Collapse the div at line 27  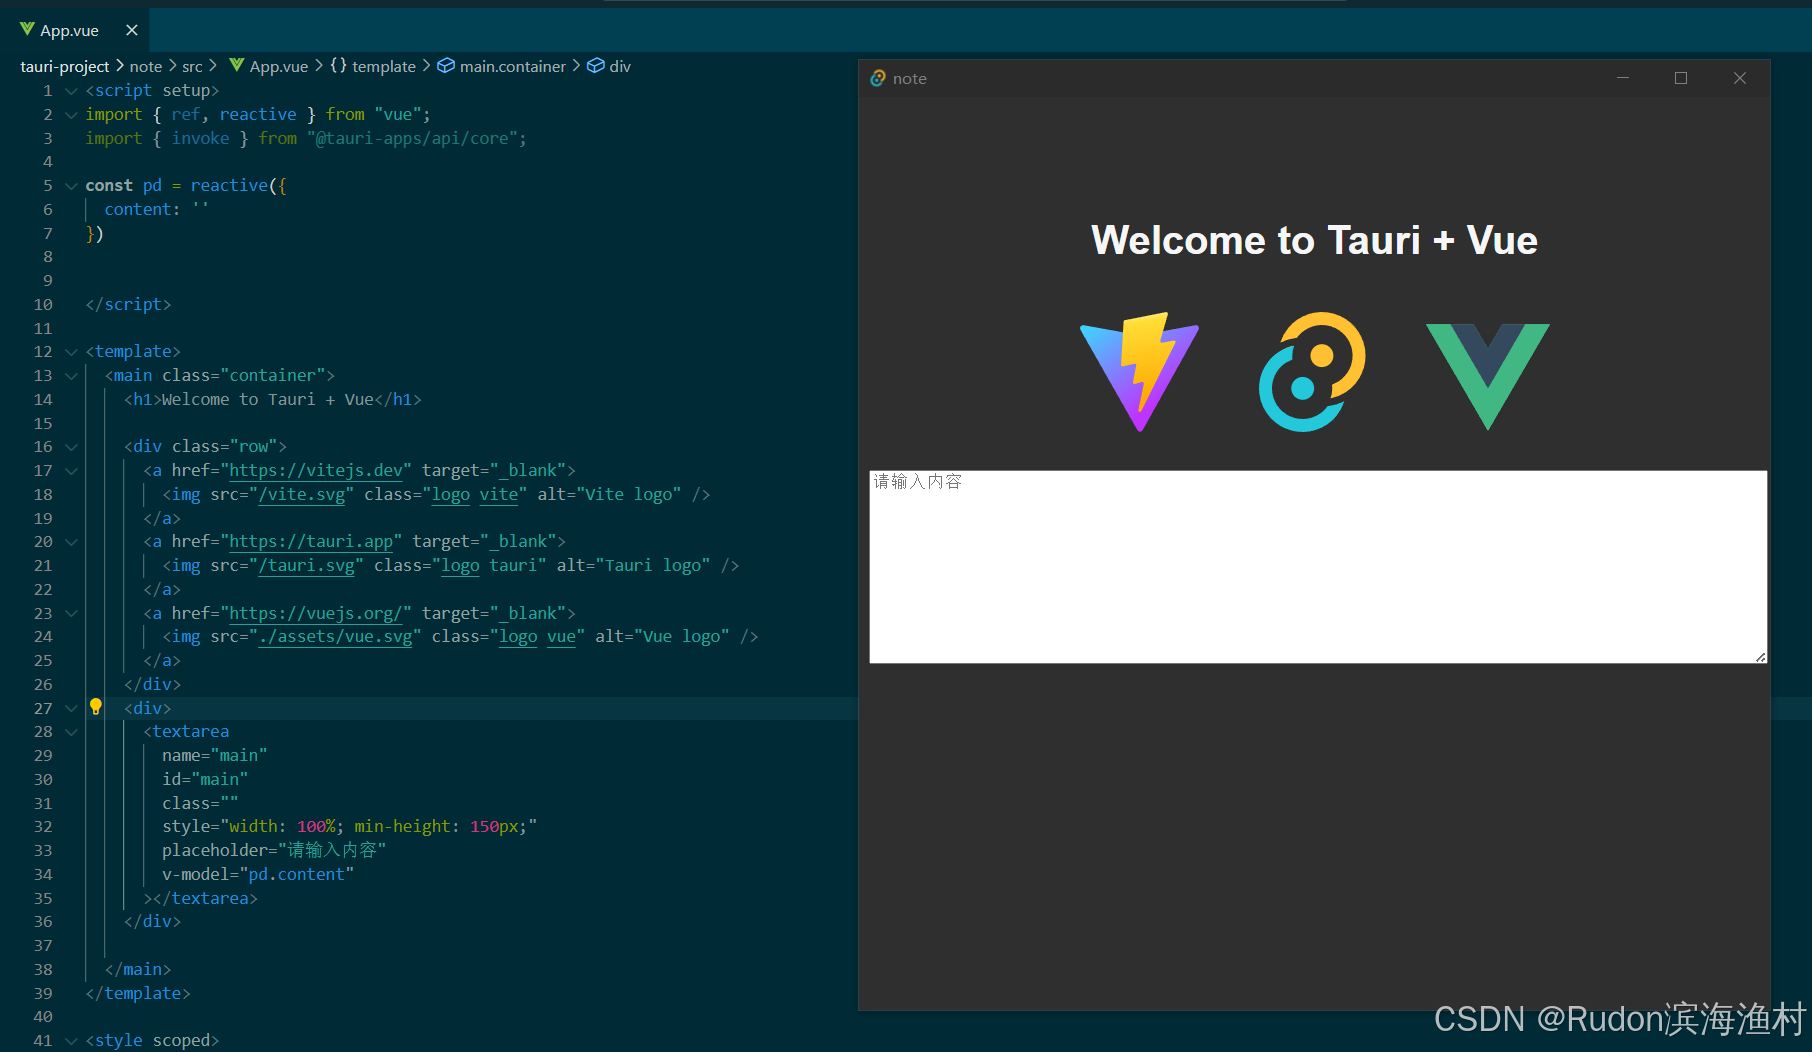71,708
